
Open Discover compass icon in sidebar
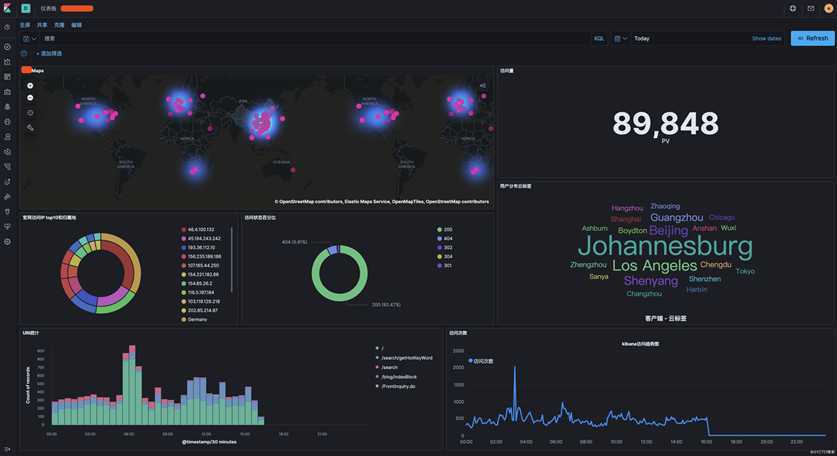(x=7, y=47)
